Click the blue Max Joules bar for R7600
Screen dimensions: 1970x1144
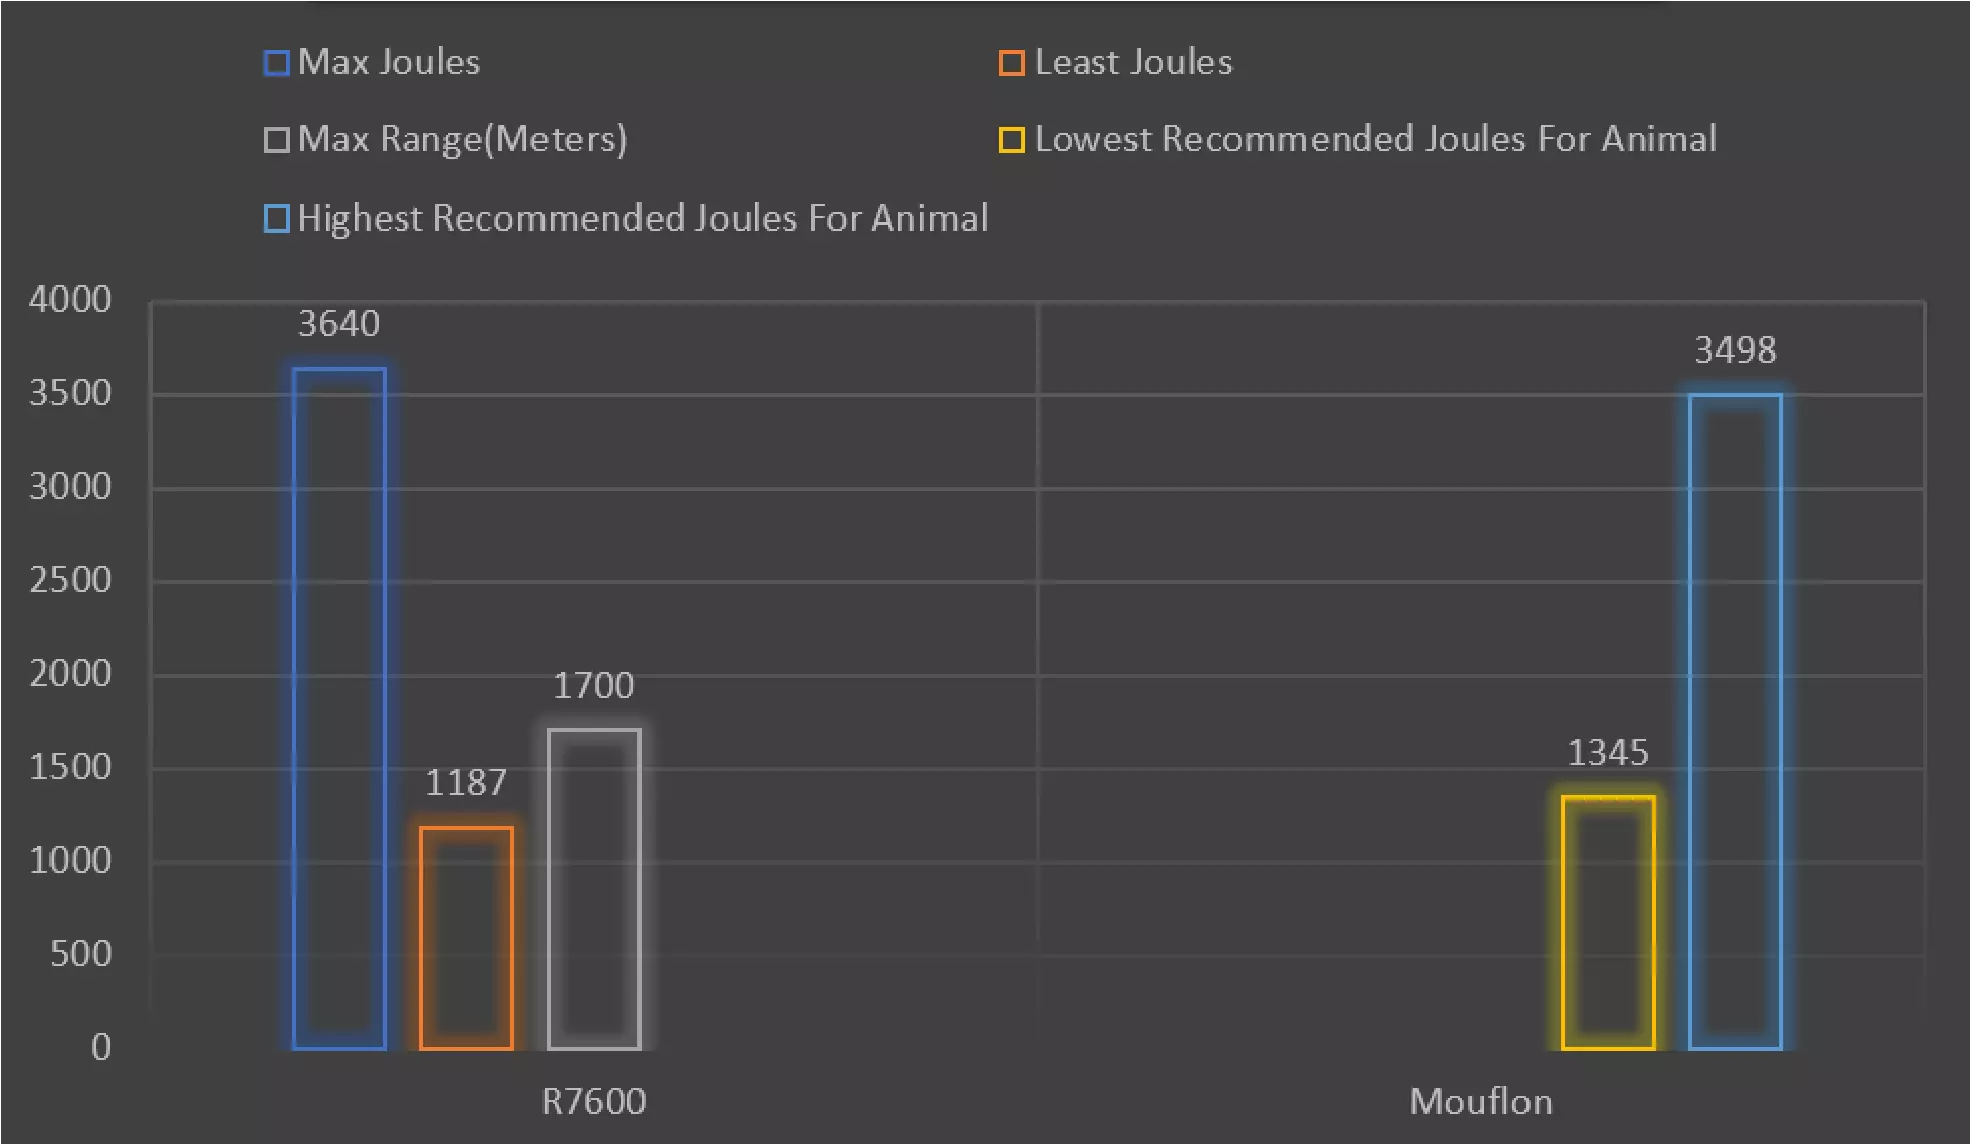coord(339,708)
